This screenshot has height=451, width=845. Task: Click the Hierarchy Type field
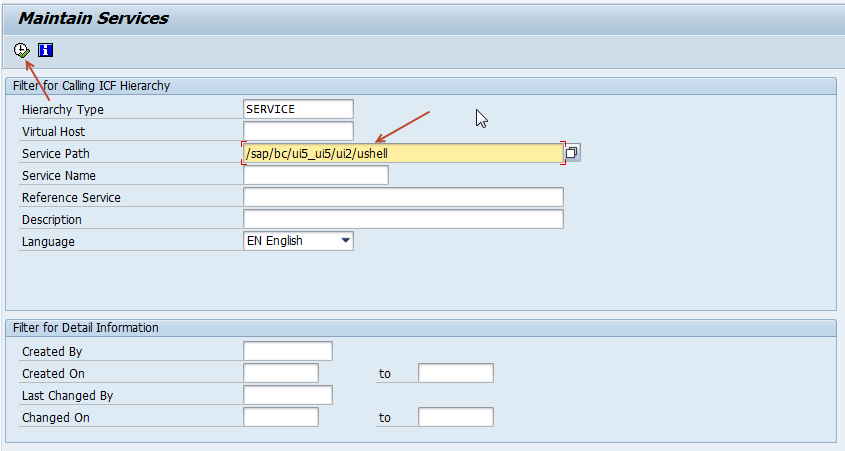[x=298, y=109]
